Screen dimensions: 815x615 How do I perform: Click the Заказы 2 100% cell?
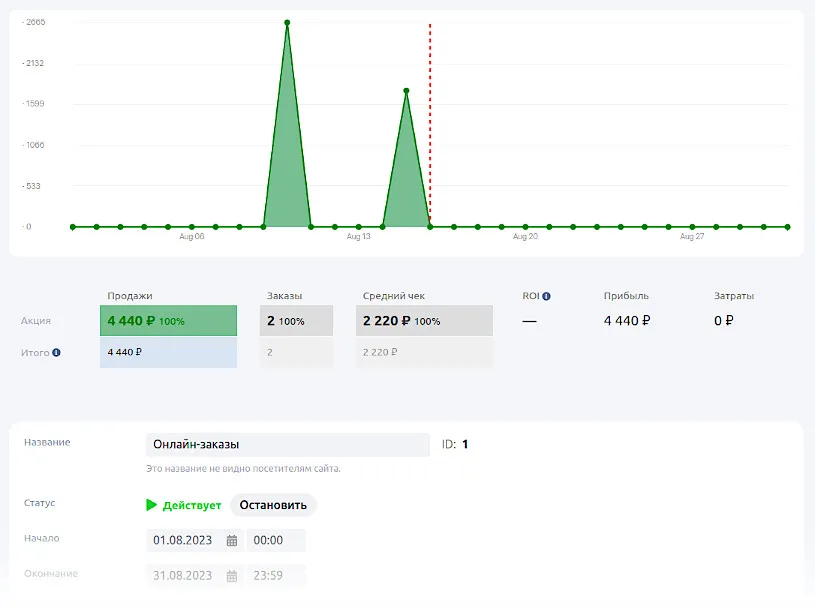(x=297, y=321)
